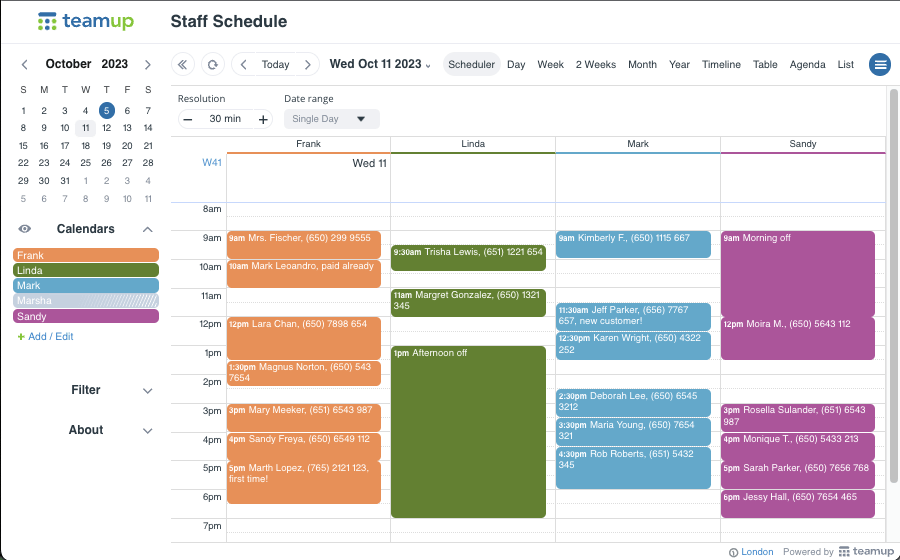This screenshot has width=900, height=560.
Task: Collapse the Calendars section
Action: (x=148, y=229)
